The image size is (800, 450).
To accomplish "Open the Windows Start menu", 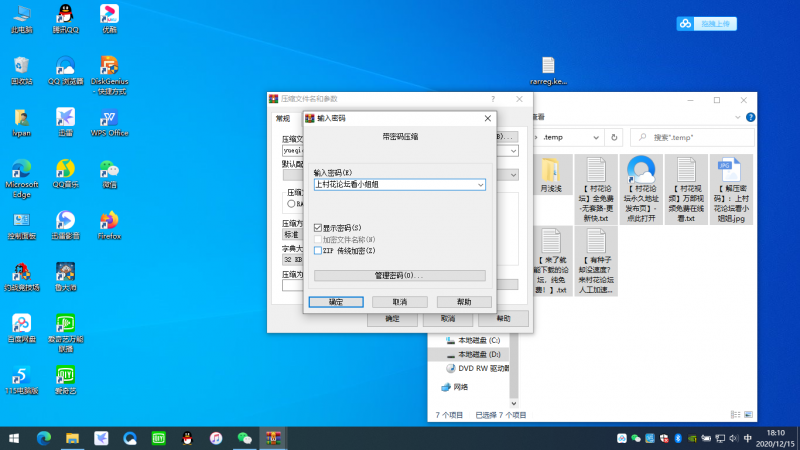I will (x=14, y=438).
